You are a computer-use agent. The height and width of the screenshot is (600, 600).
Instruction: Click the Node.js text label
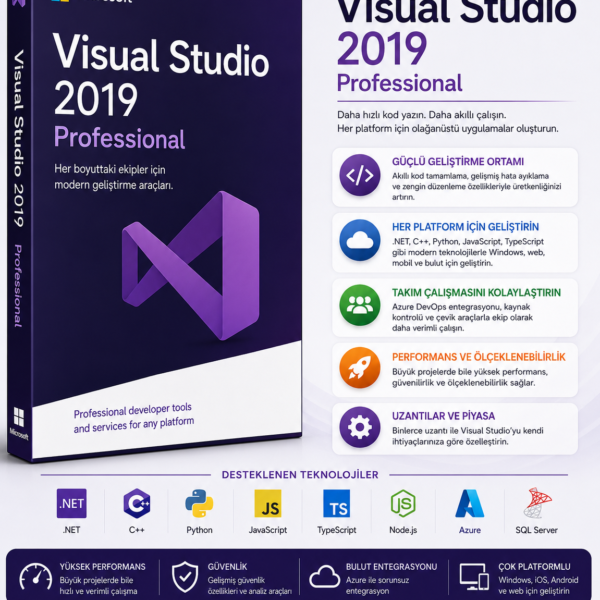[x=403, y=530]
